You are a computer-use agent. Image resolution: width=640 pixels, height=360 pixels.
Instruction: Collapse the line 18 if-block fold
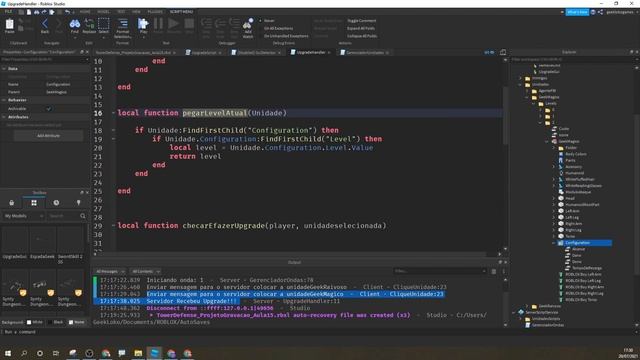pyautogui.click(x=113, y=130)
